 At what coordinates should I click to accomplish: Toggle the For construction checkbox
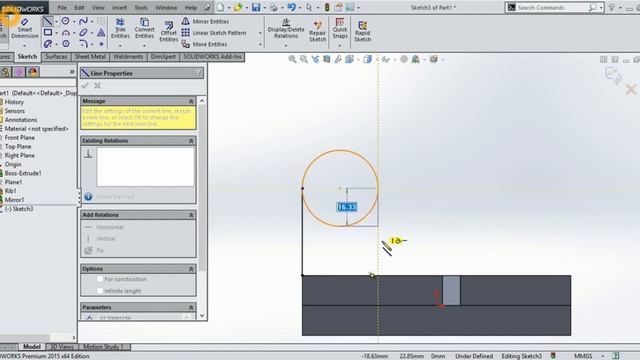click(x=100, y=279)
